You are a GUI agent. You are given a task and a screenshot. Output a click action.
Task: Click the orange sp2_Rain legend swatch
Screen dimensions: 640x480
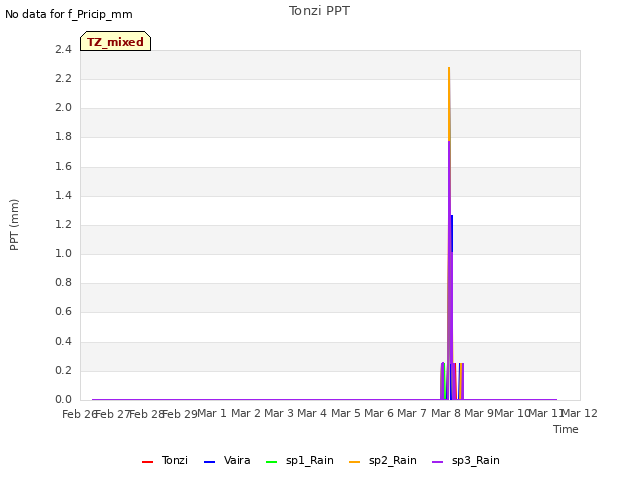[355, 462]
